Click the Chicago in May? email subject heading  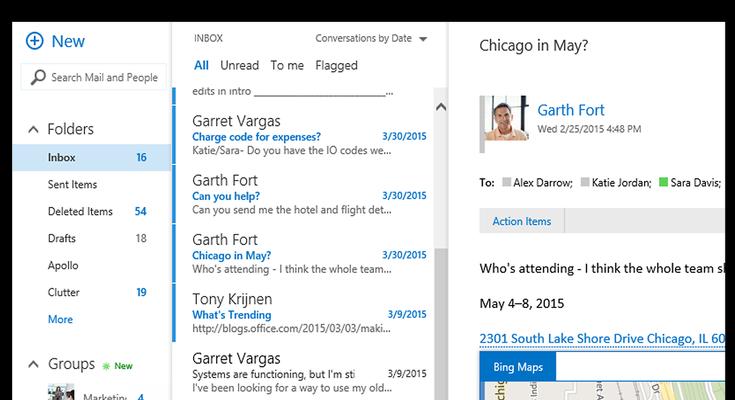pyautogui.click(x=533, y=45)
